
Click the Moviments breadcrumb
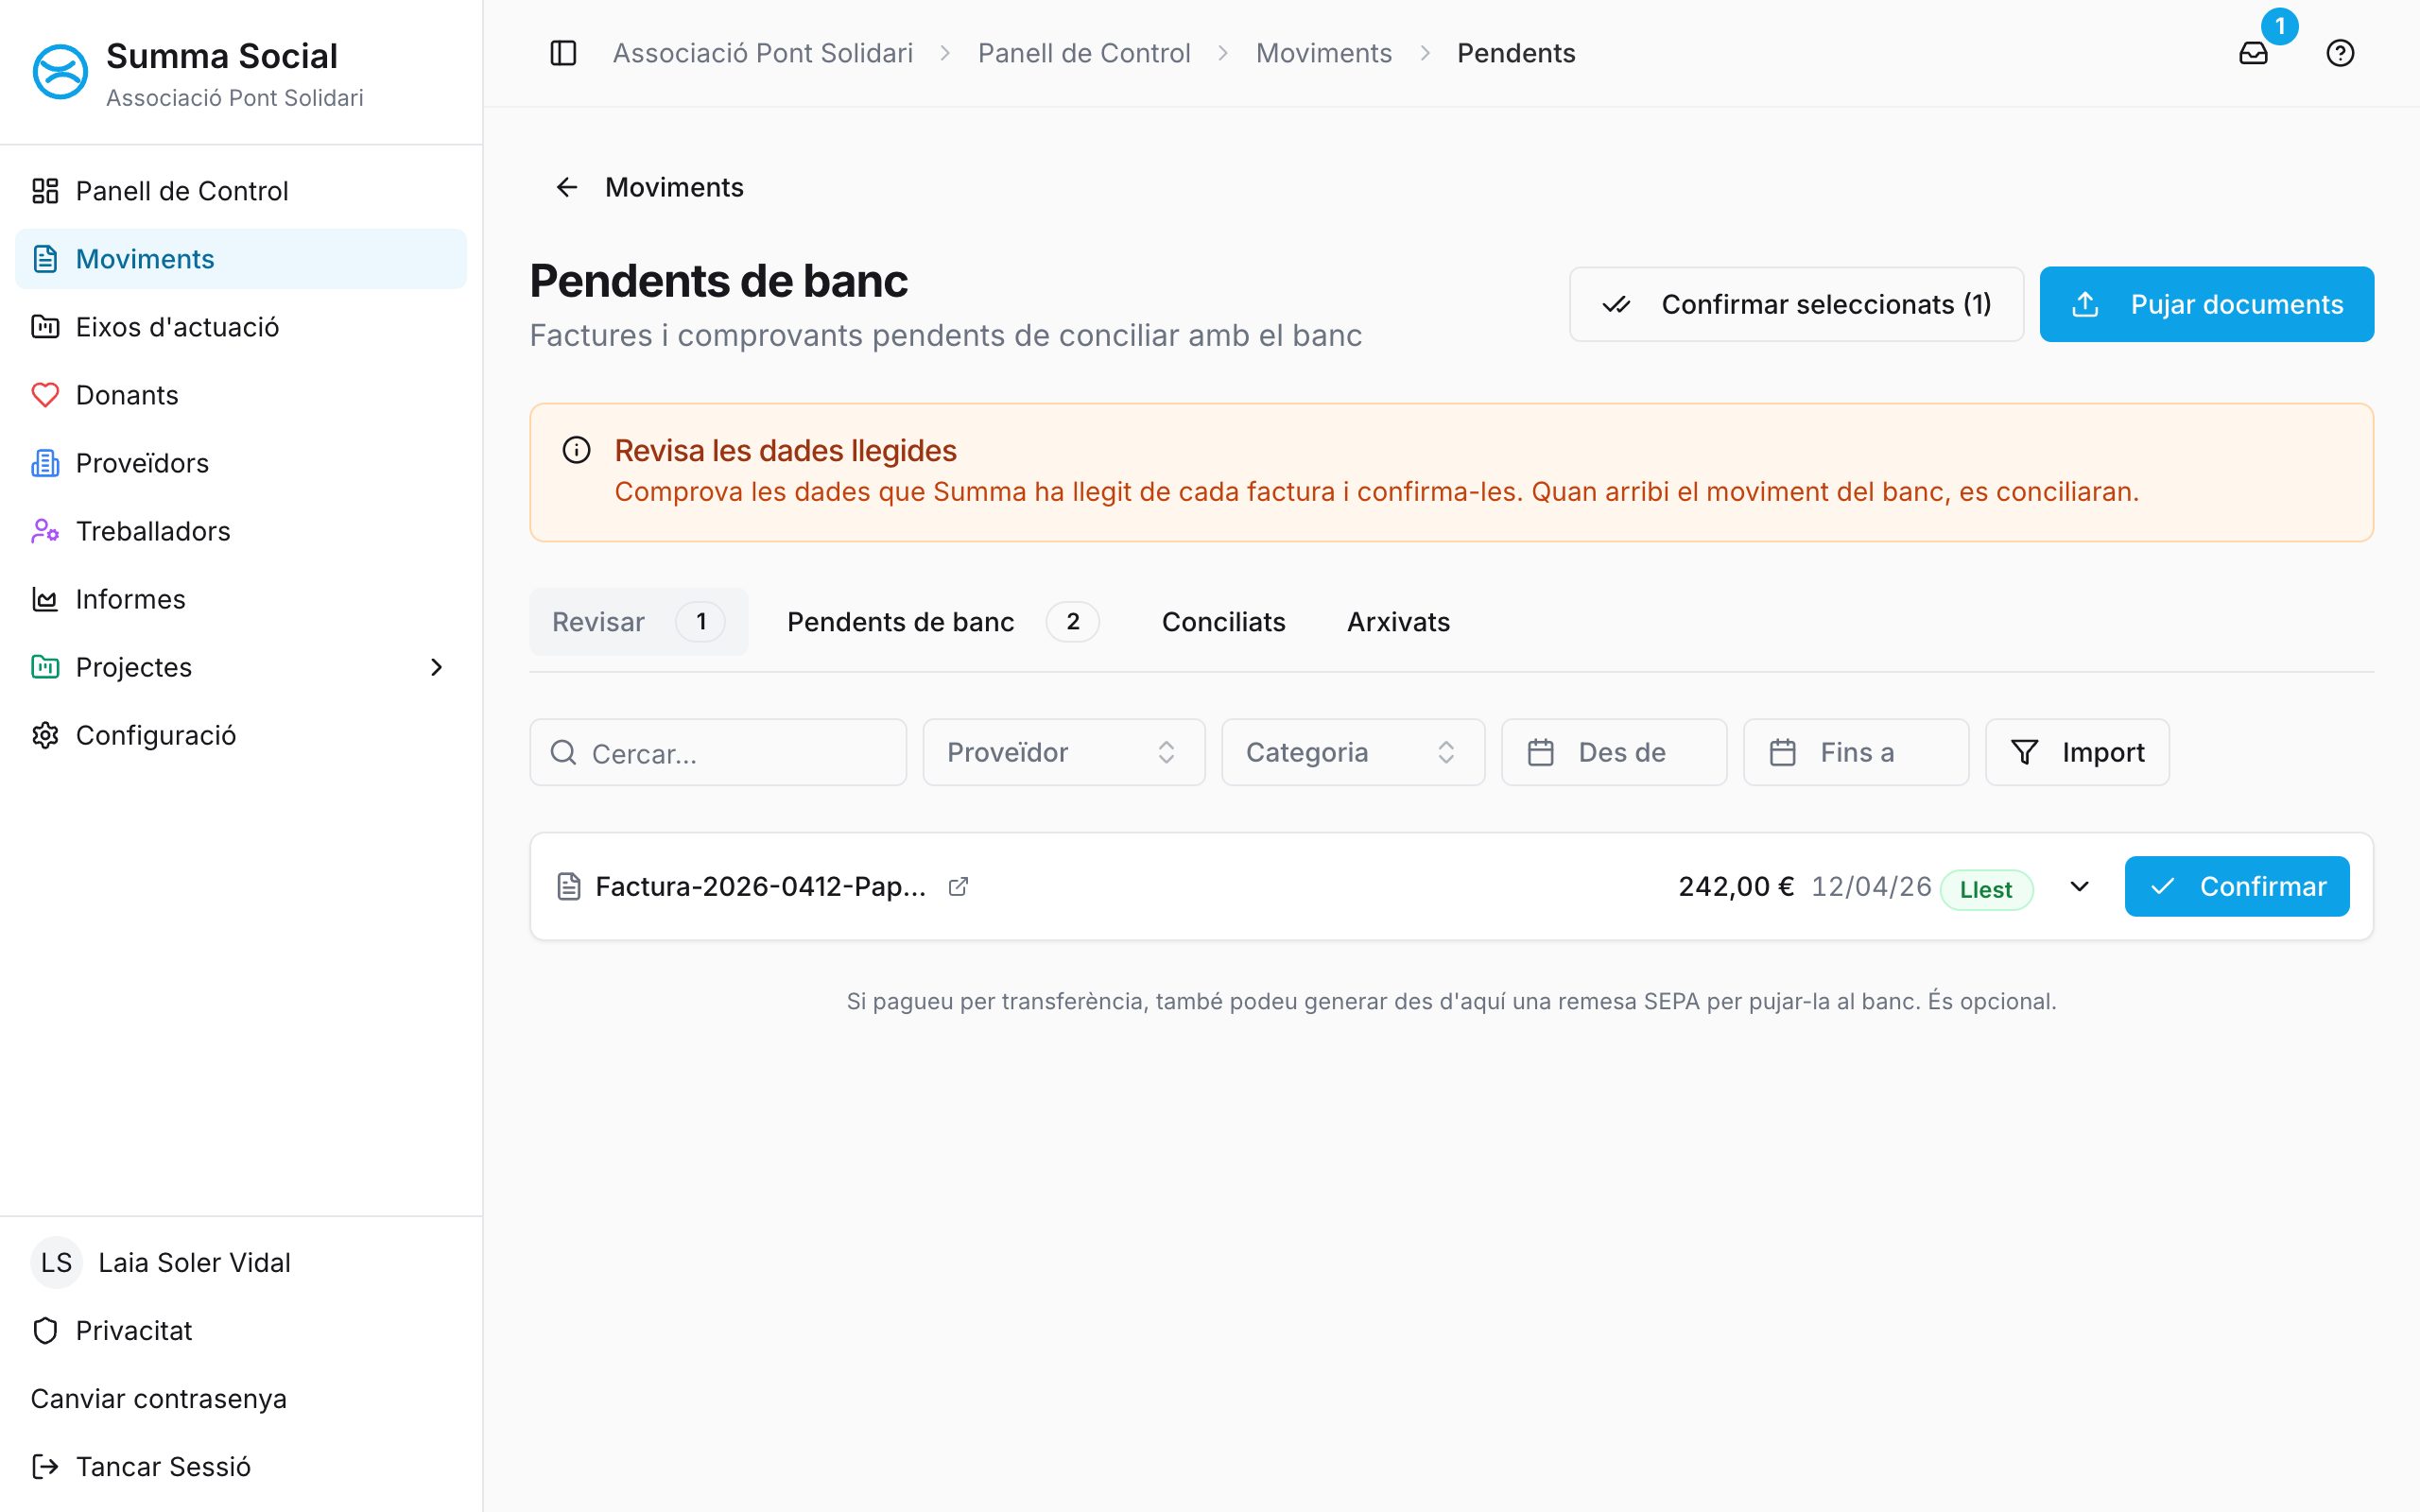tap(1324, 53)
